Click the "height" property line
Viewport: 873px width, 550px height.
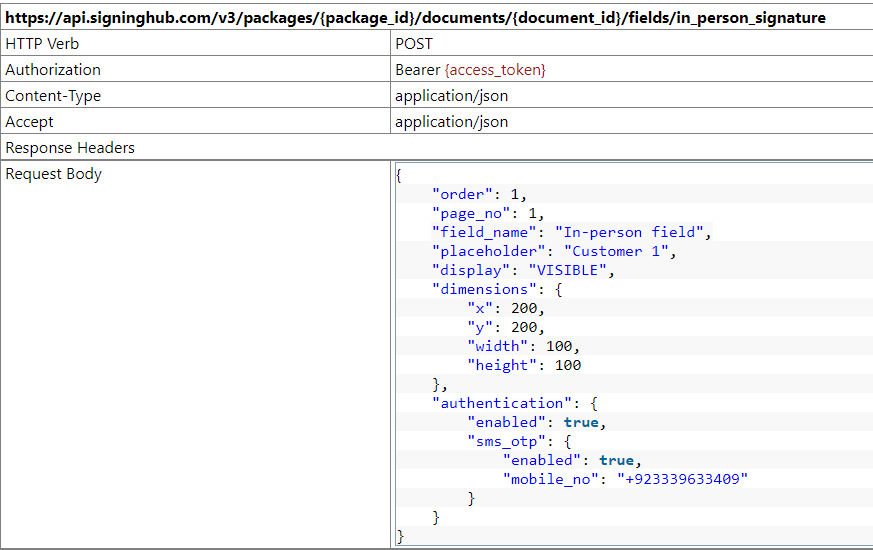(x=524, y=365)
